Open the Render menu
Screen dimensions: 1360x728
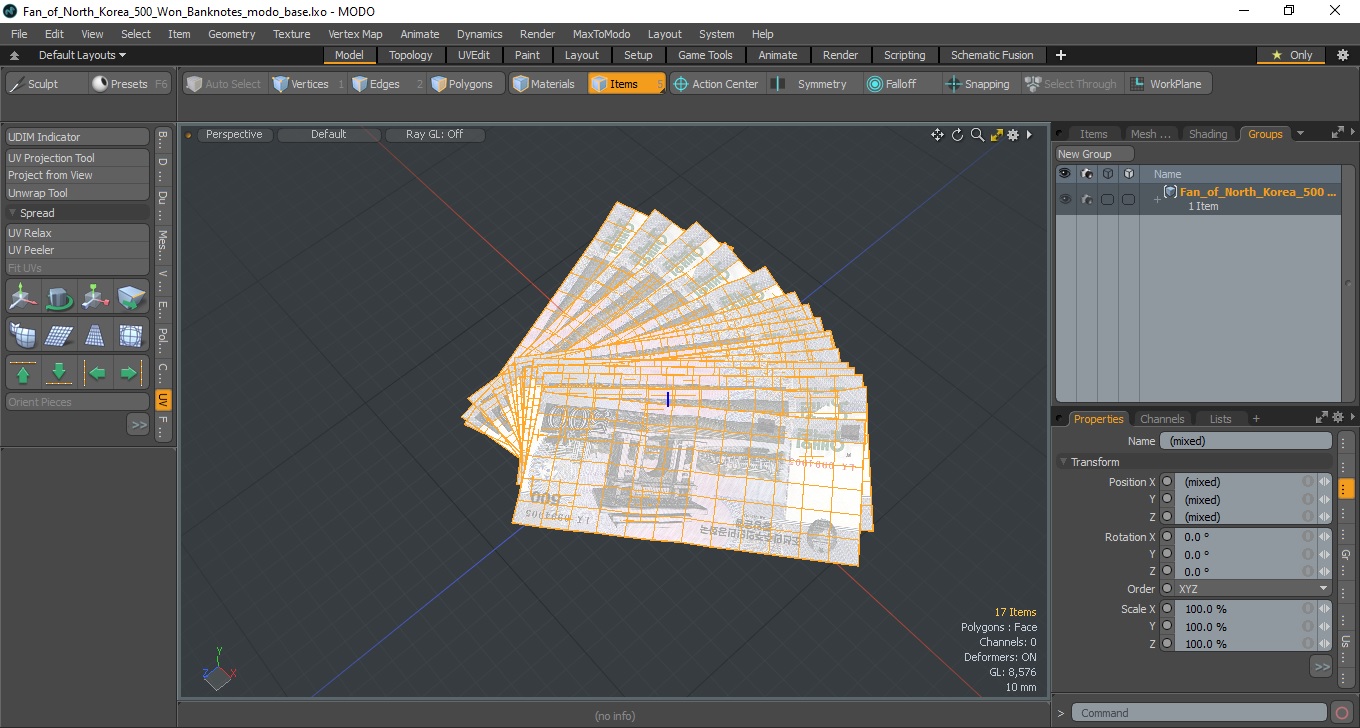(x=537, y=34)
